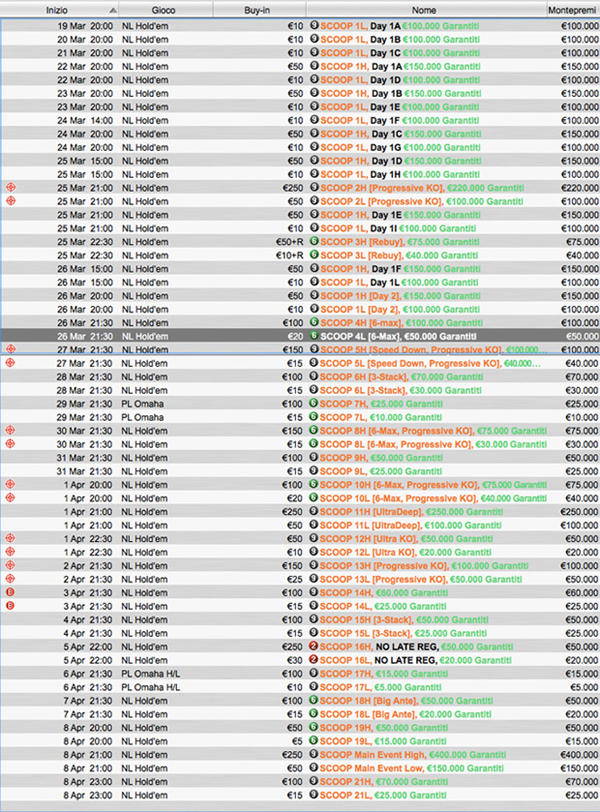
Task: Click 'PL Omaha' game in SCOOP 7H row
Action: [x=142, y=404]
